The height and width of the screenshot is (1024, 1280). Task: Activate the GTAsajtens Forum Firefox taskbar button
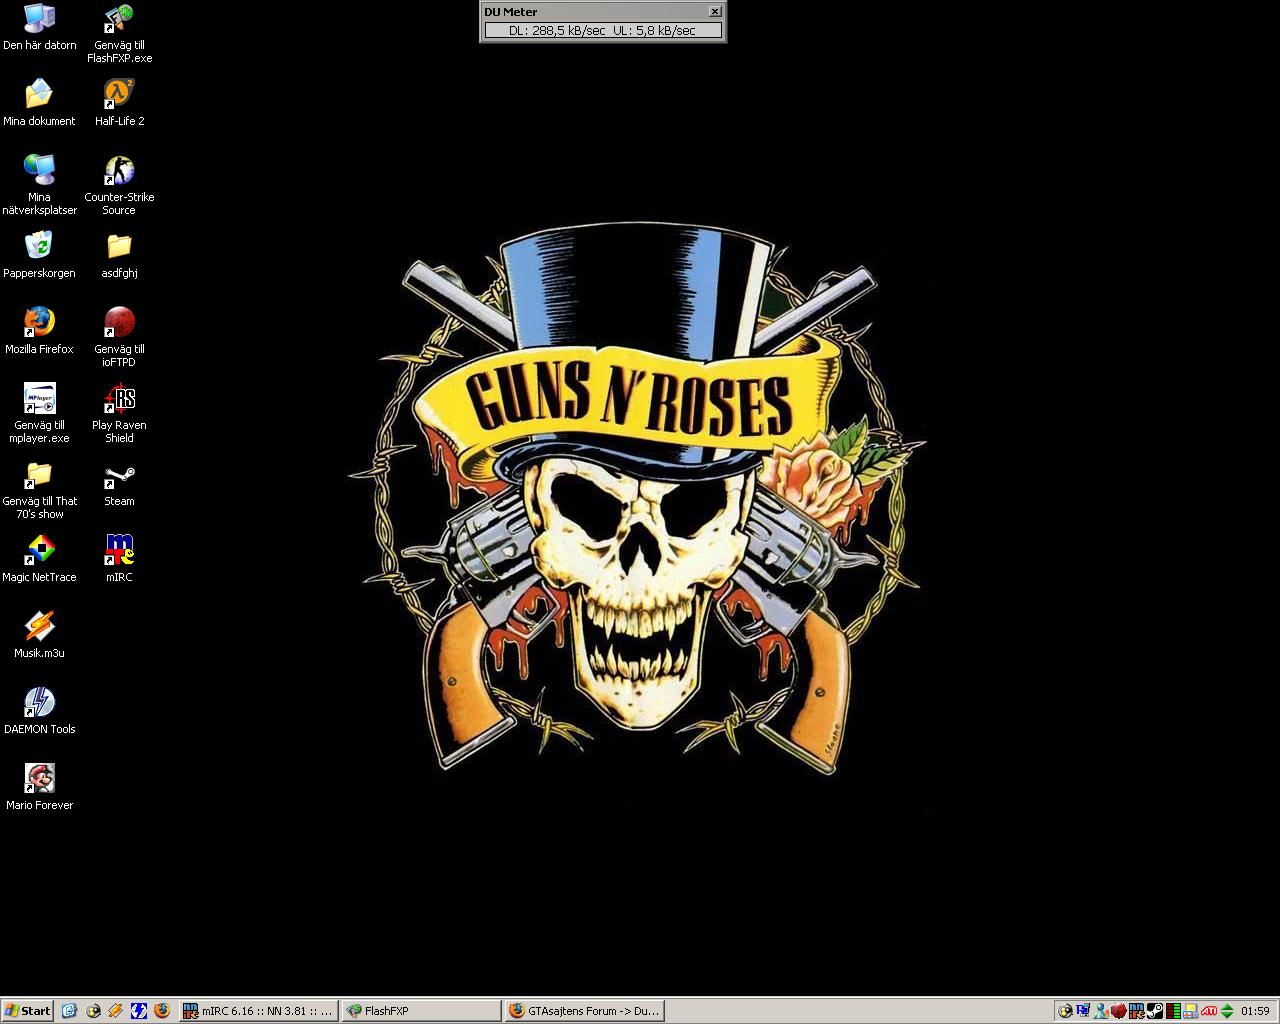(x=585, y=1011)
